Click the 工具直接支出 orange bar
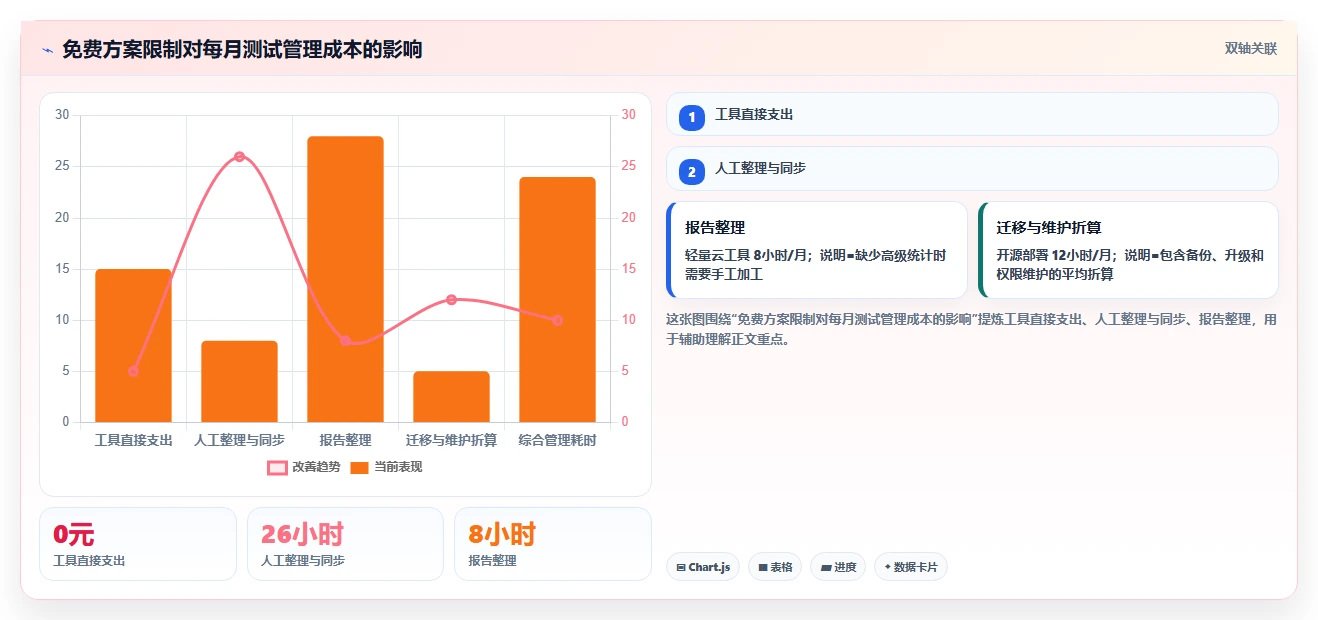The image size is (1318, 620). tap(133, 345)
